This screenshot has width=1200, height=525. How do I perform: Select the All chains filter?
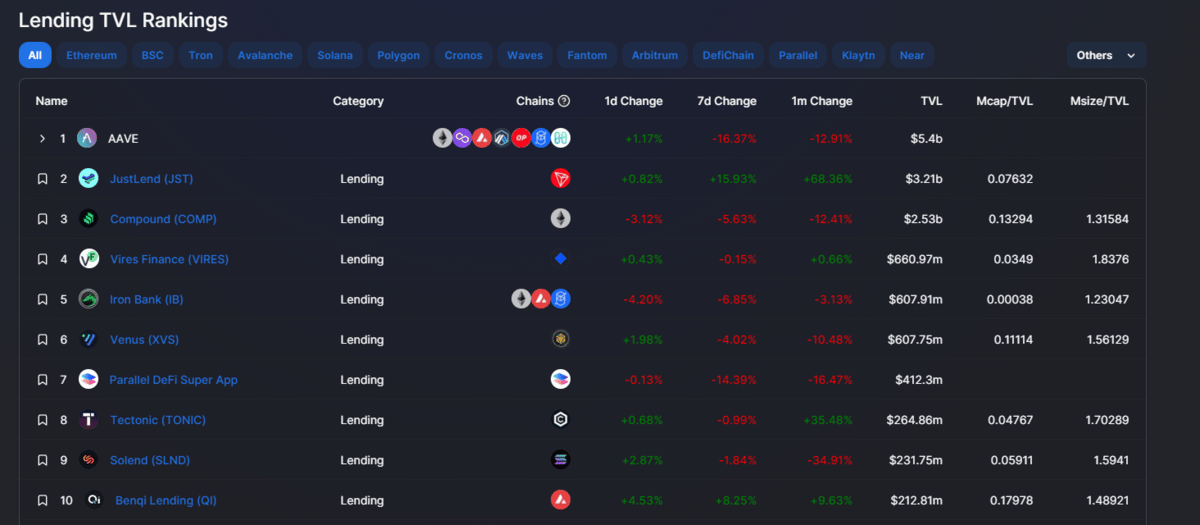(x=35, y=55)
